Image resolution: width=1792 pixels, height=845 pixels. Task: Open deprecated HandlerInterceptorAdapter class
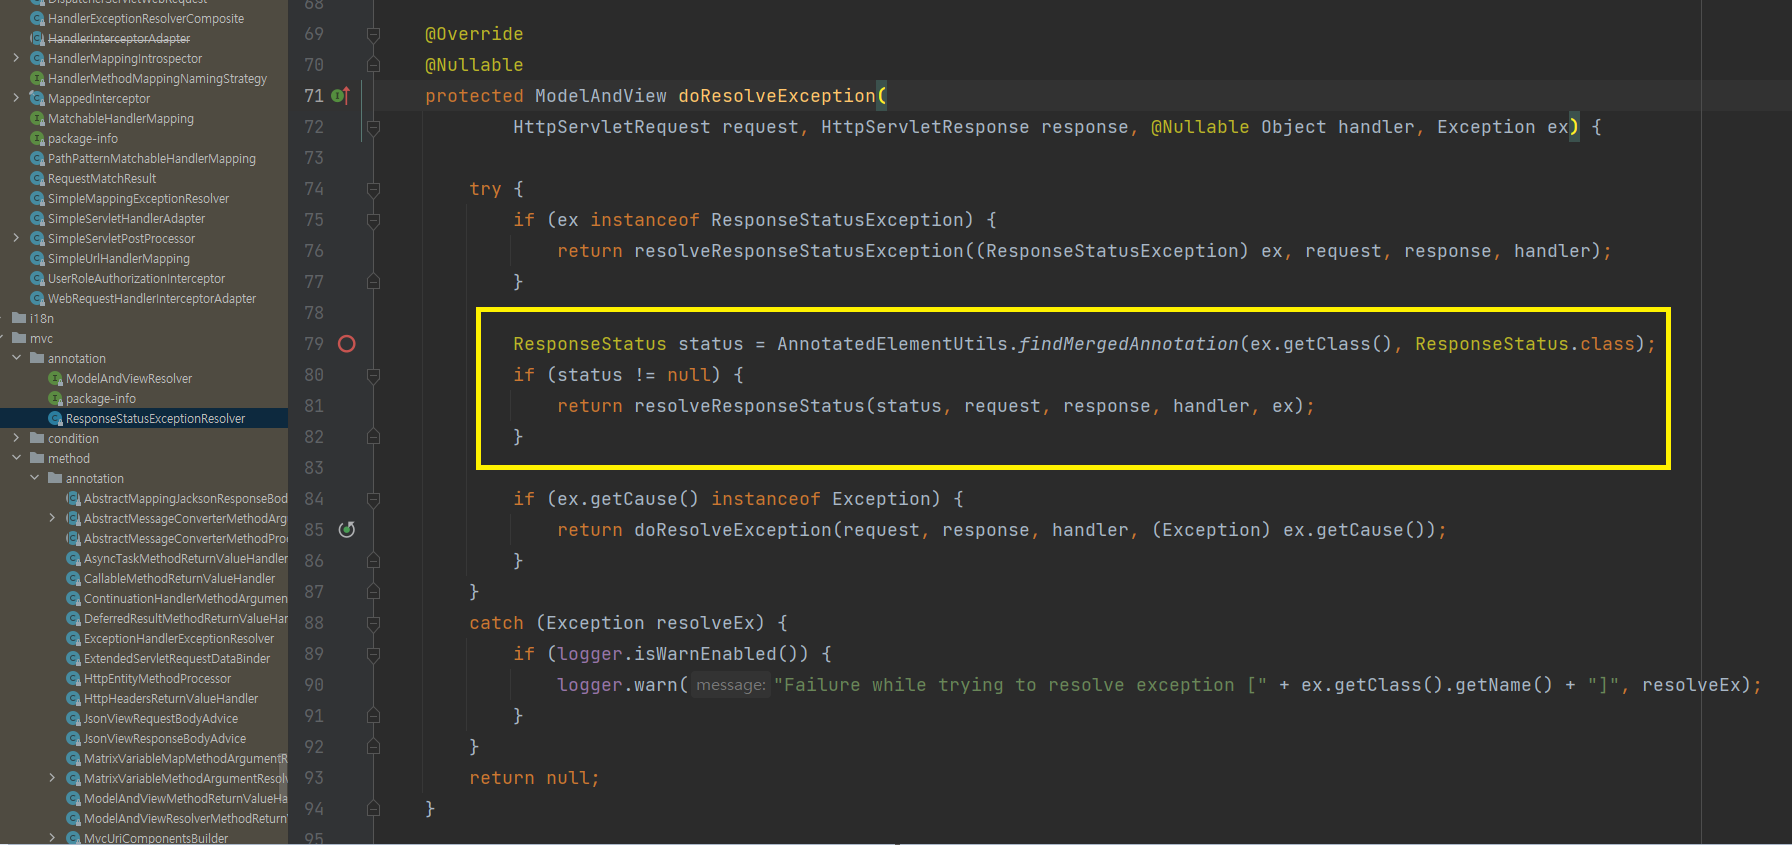[119, 38]
